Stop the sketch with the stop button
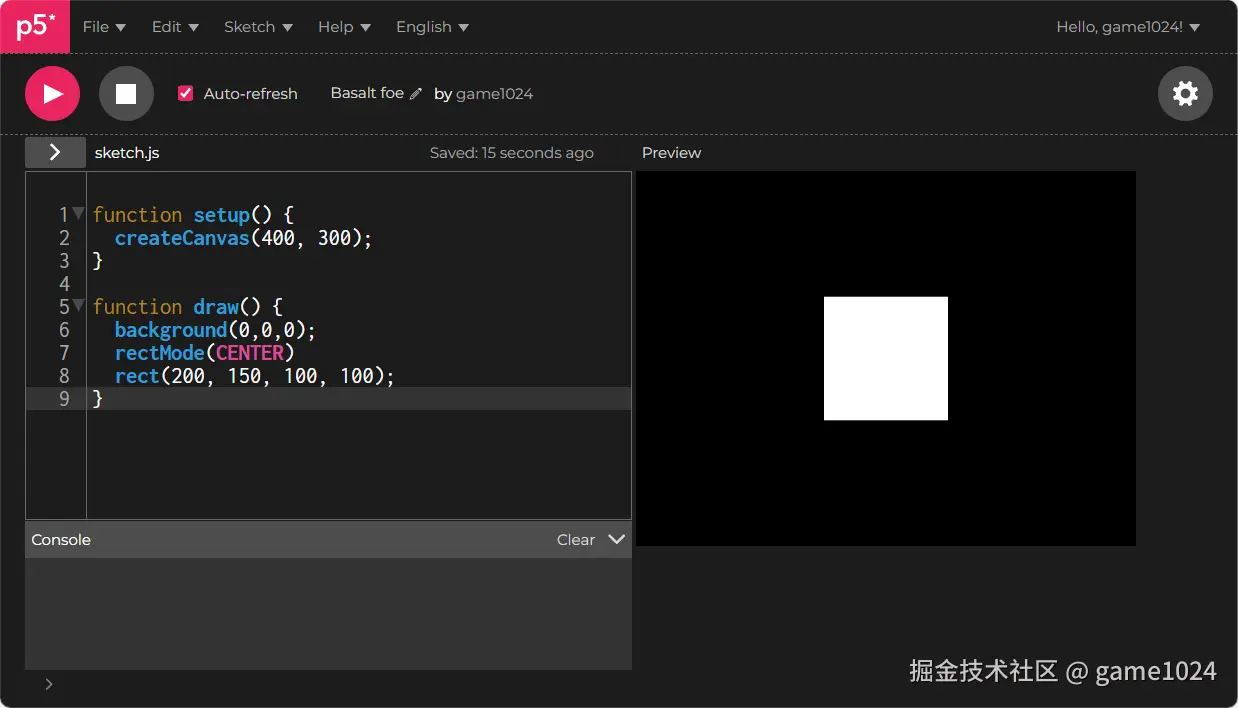This screenshot has width=1238, height=708. coord(126,94)
